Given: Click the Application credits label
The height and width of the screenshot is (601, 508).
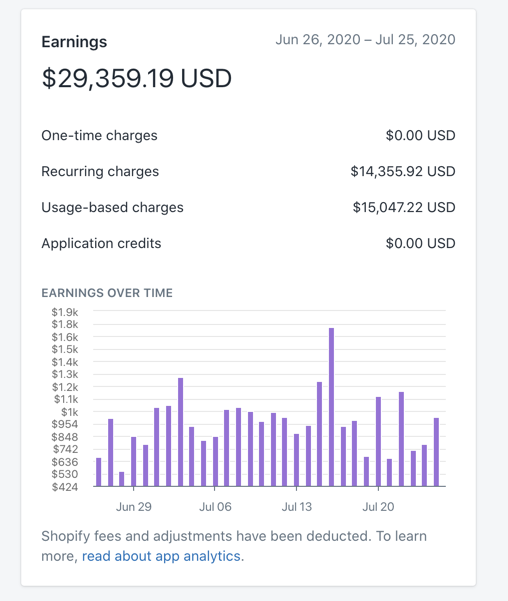Looking at the screenshot, I should [x=101, y=243].
